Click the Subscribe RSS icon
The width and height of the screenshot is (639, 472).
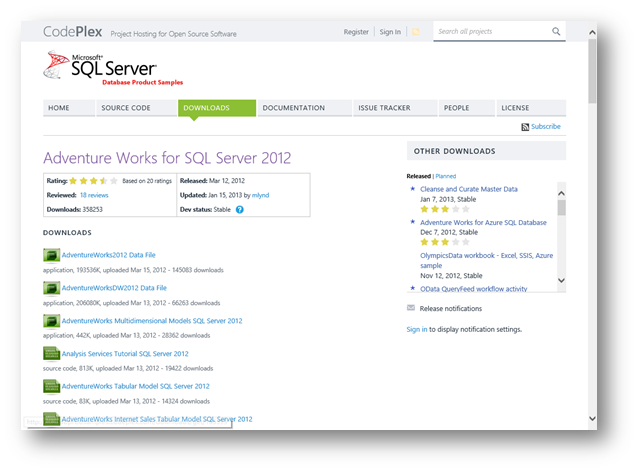point(525,127)
